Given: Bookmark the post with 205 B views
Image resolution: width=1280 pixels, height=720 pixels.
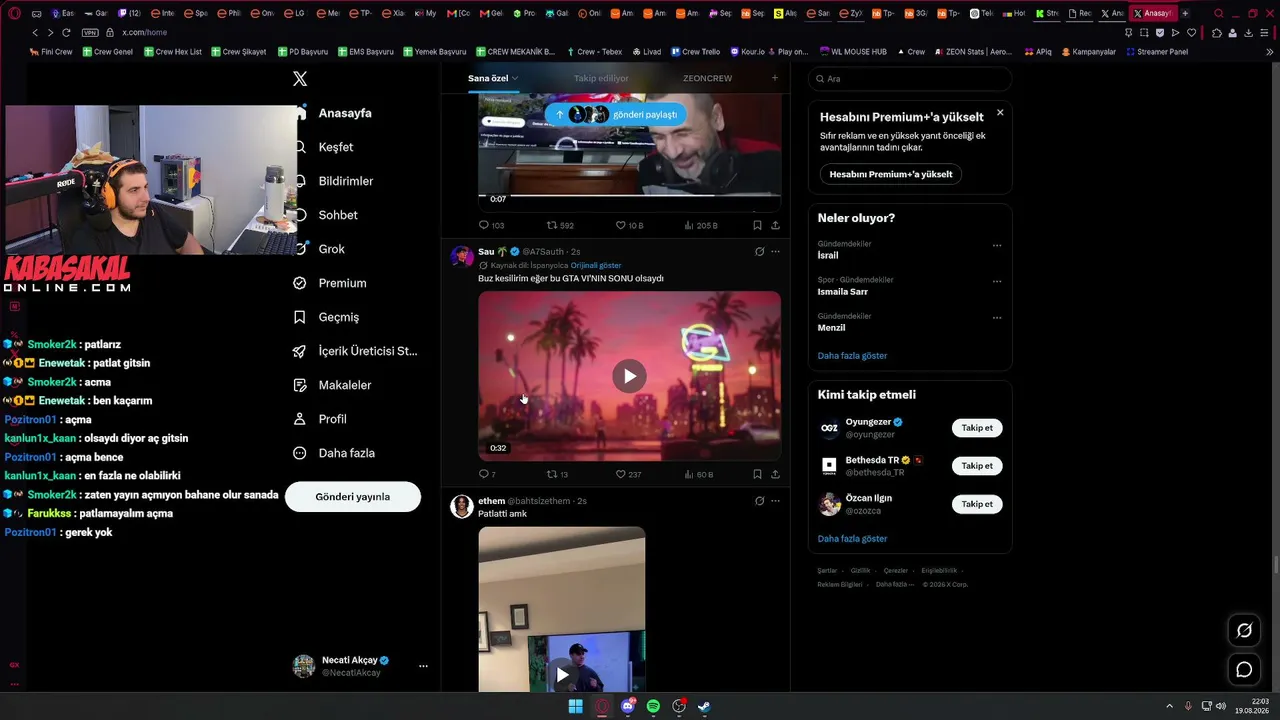Looking at the screenshot, I should [757, 225].
